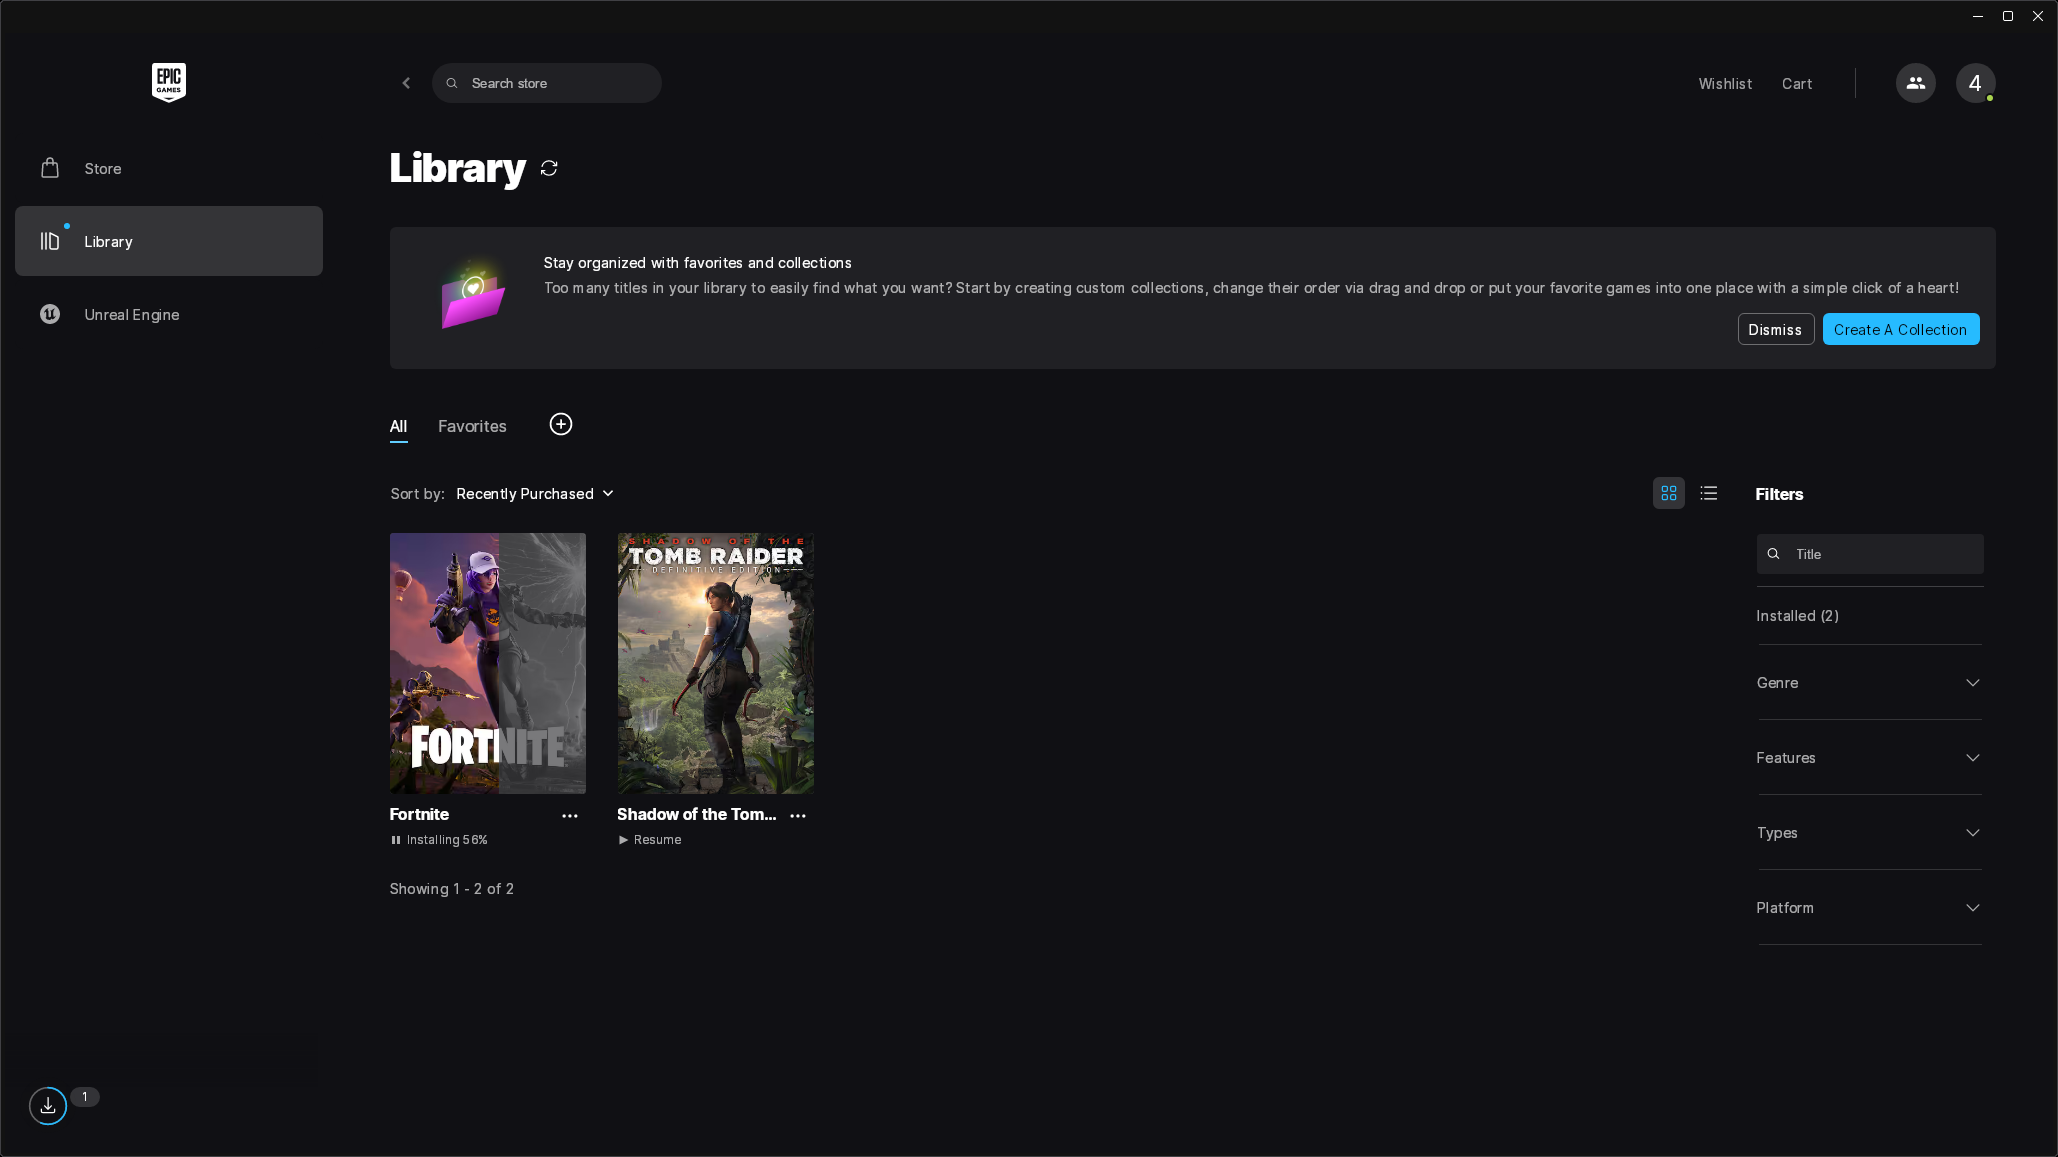Toggle the Installed (2) filter
This screenshot has width=2058, height=1157.
[1797, 616]
